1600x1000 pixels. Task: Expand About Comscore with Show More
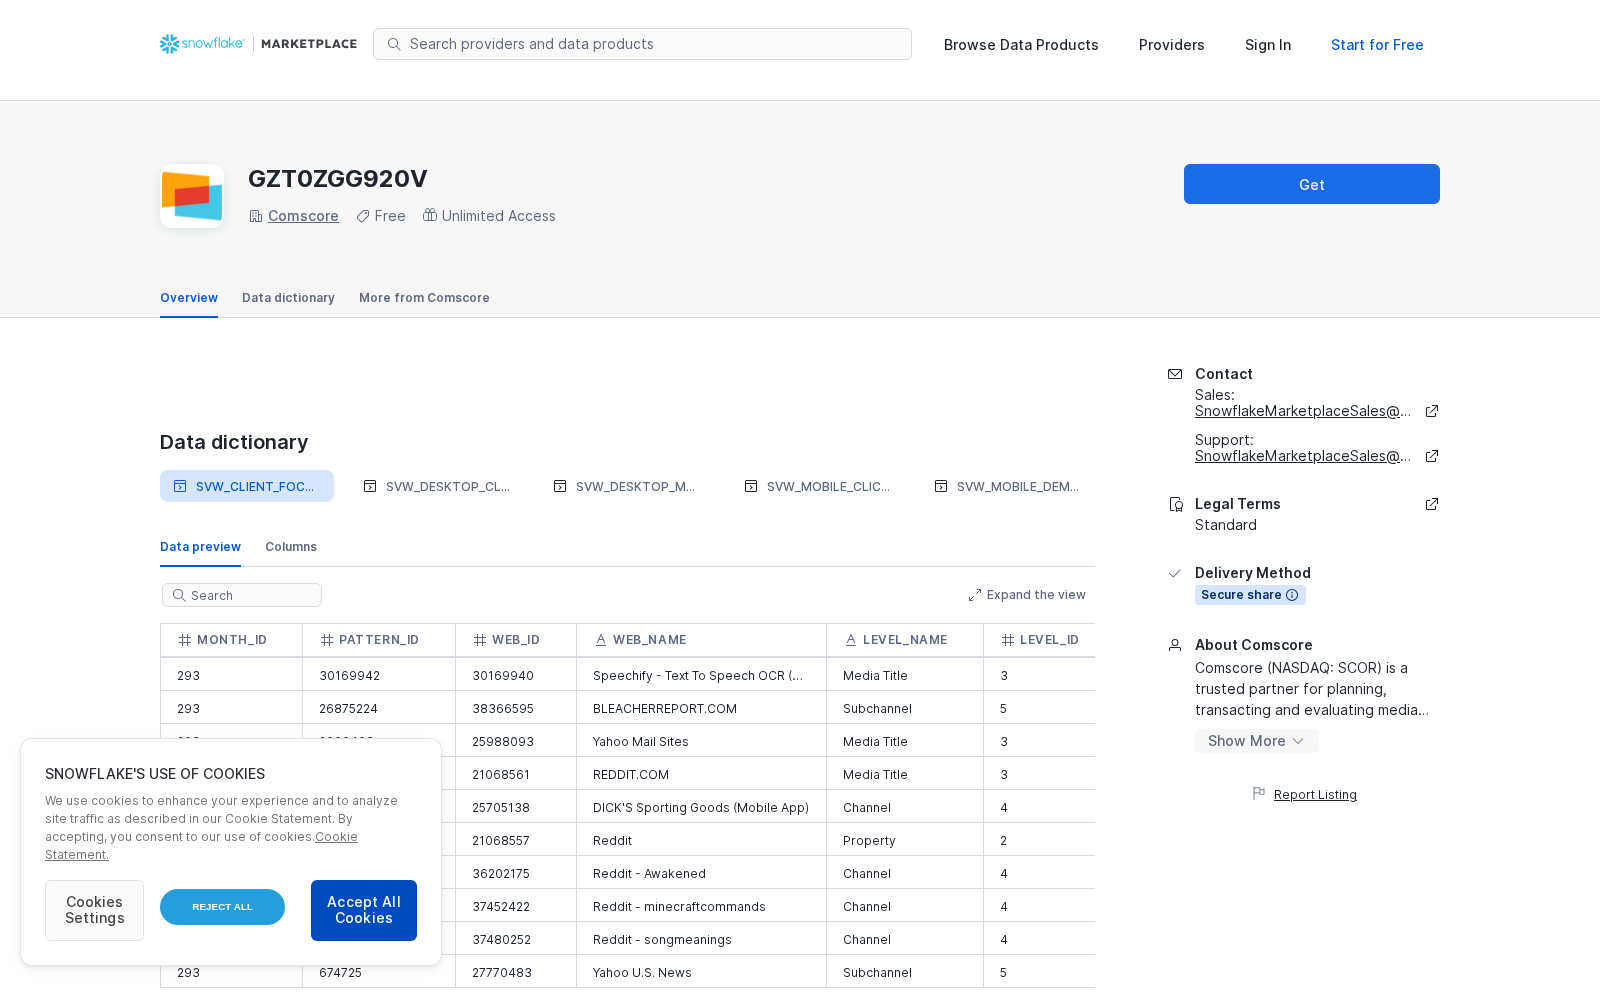click(x=1256, y=741)
